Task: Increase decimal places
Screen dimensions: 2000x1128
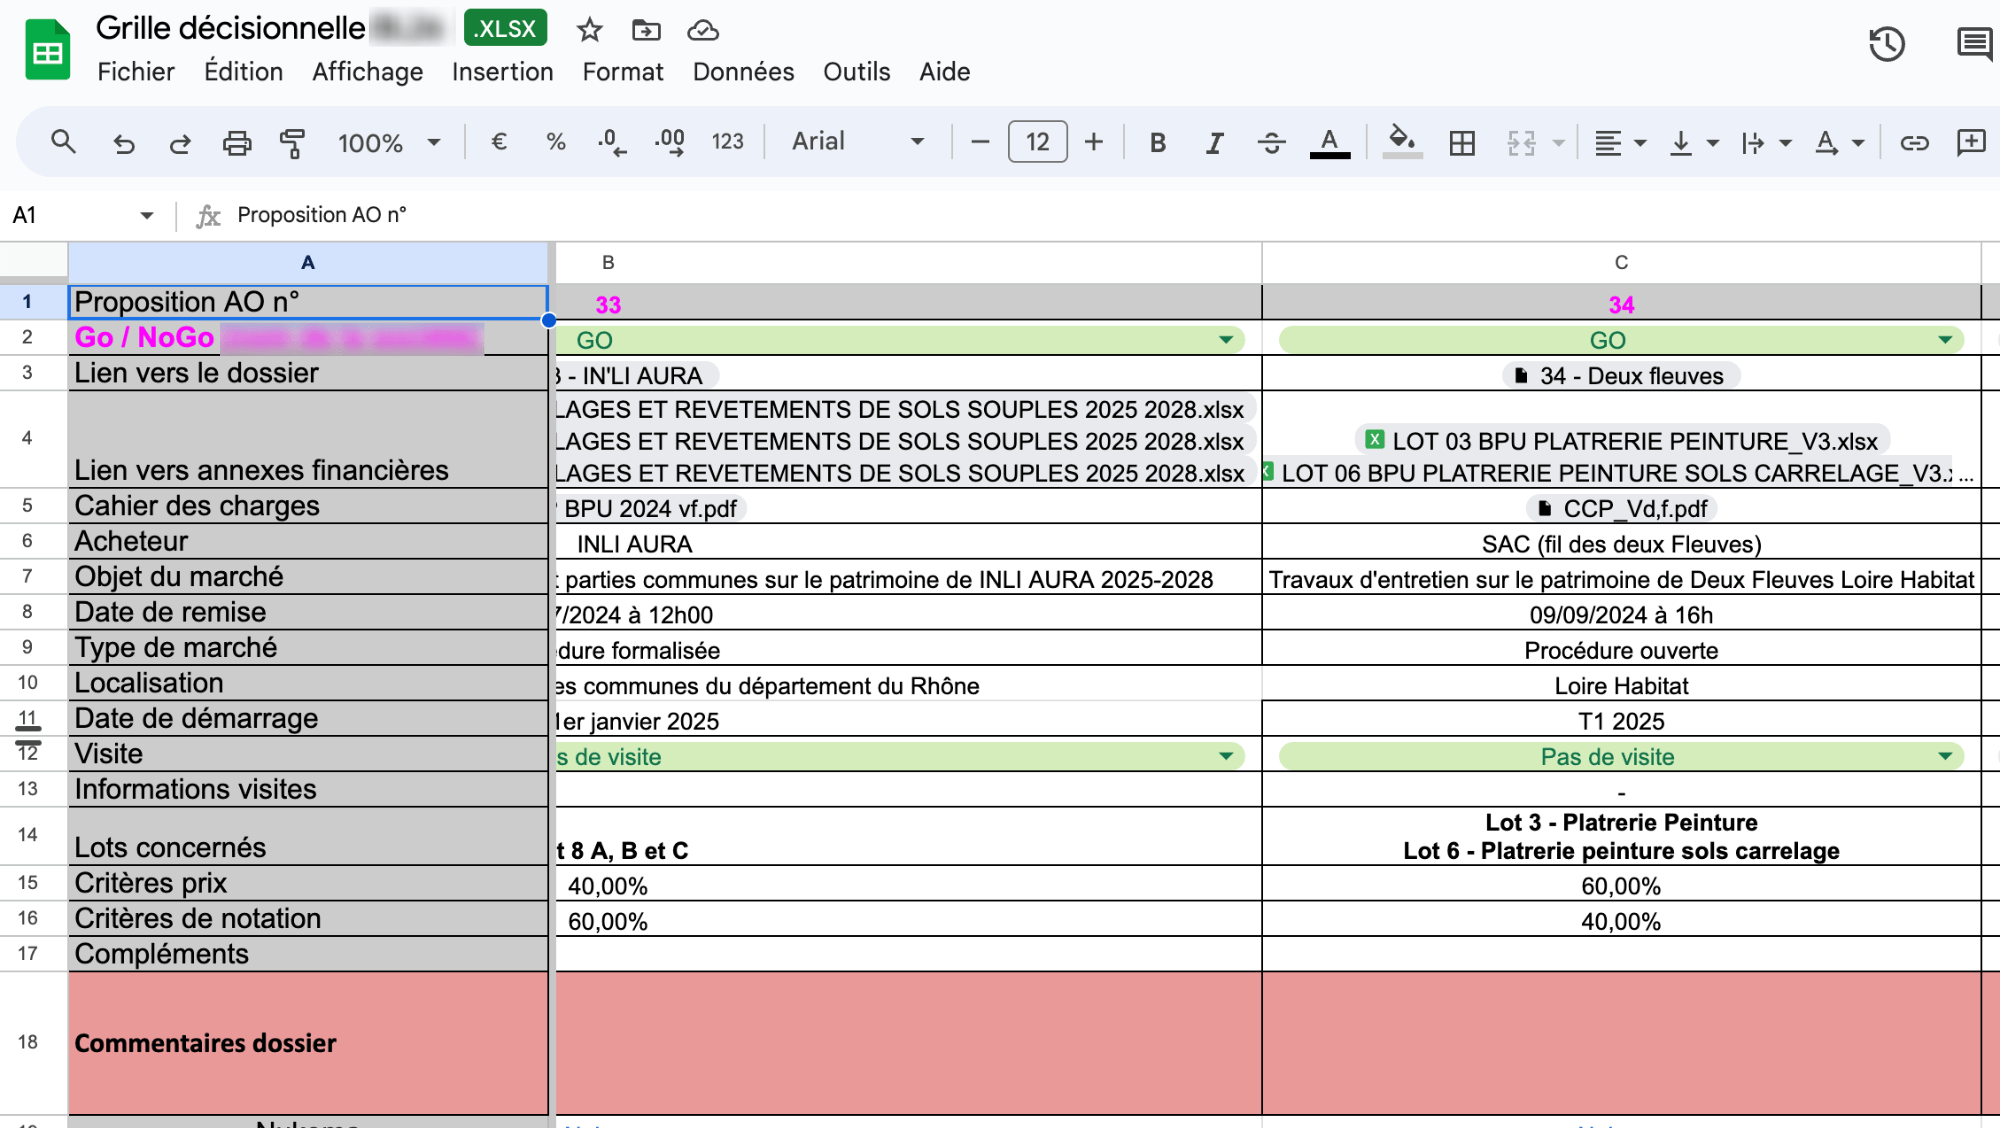Action: click(670, 142)
